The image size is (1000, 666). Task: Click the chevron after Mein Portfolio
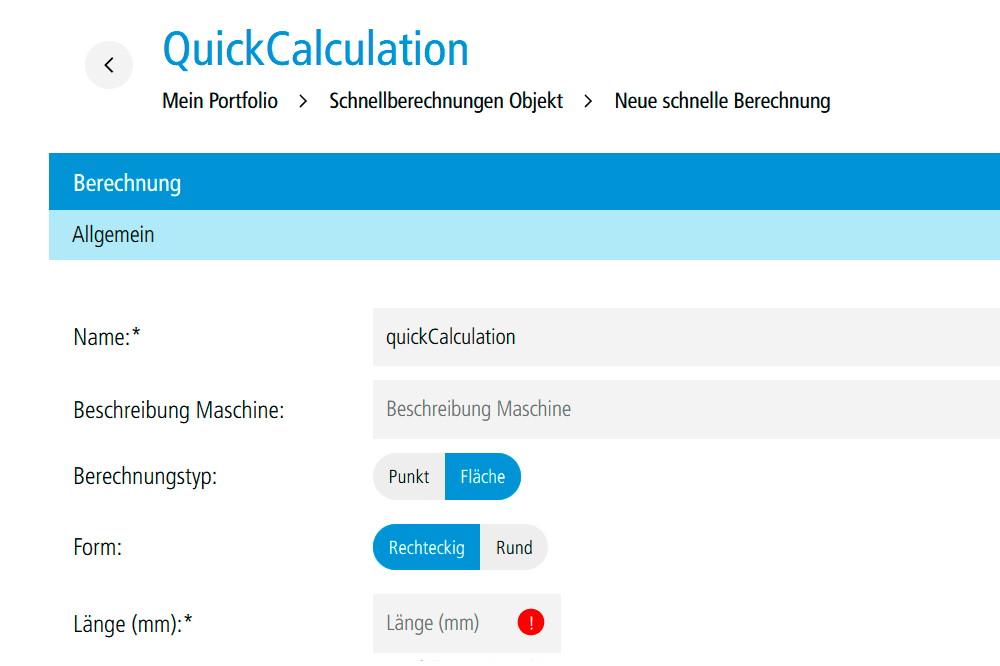coord(303,101)
